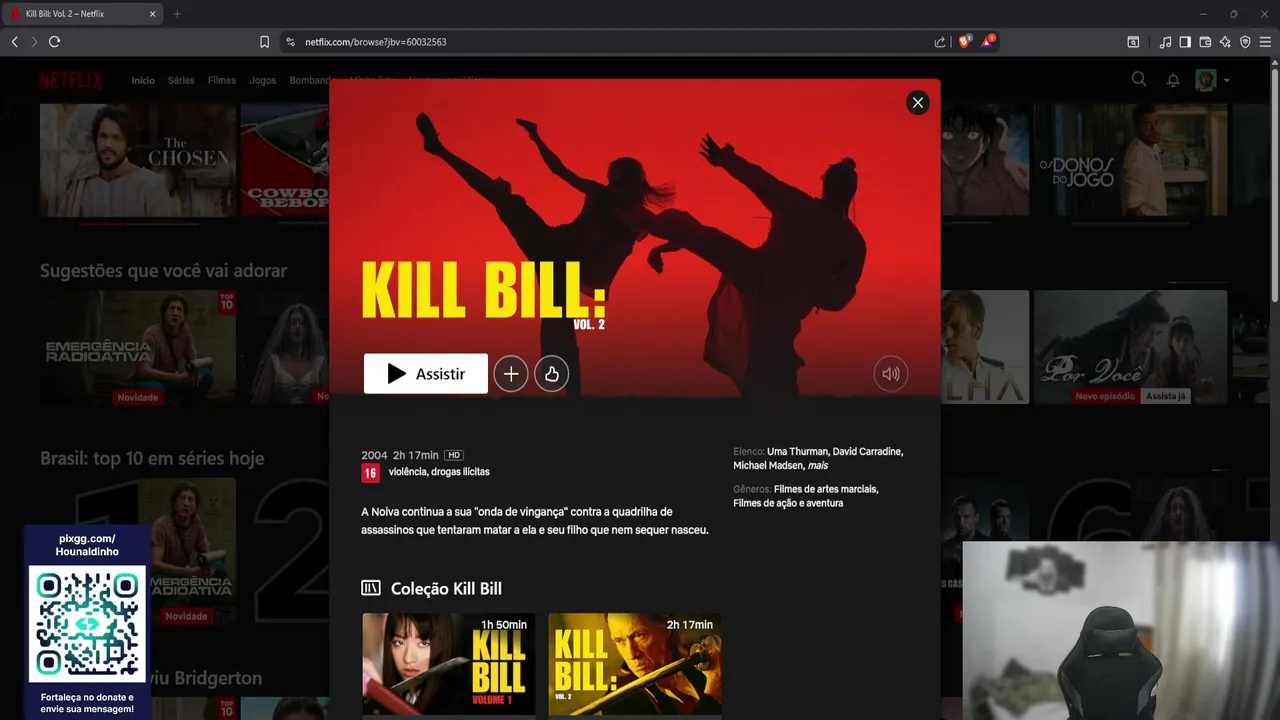Click Emergência Radioativa card under Sugestões
Screen dimensions: 1280x720
[138, 348]
